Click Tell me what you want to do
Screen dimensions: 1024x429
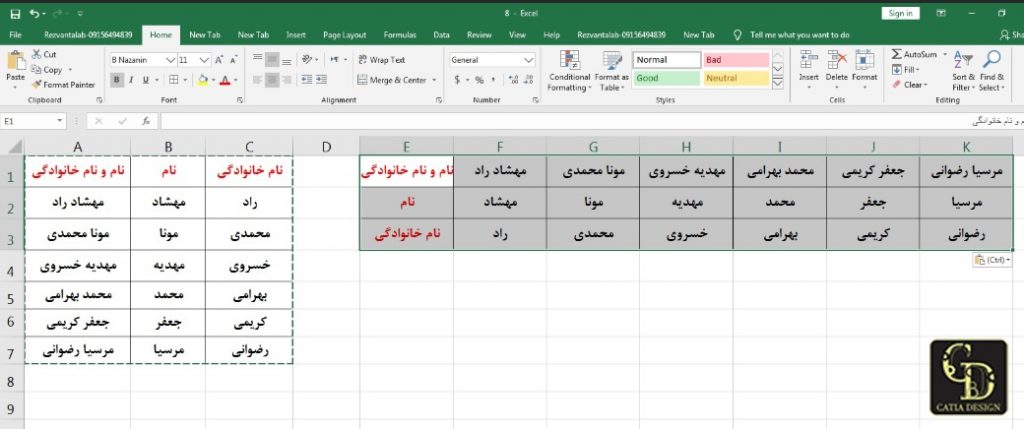[x=799, y=35]
